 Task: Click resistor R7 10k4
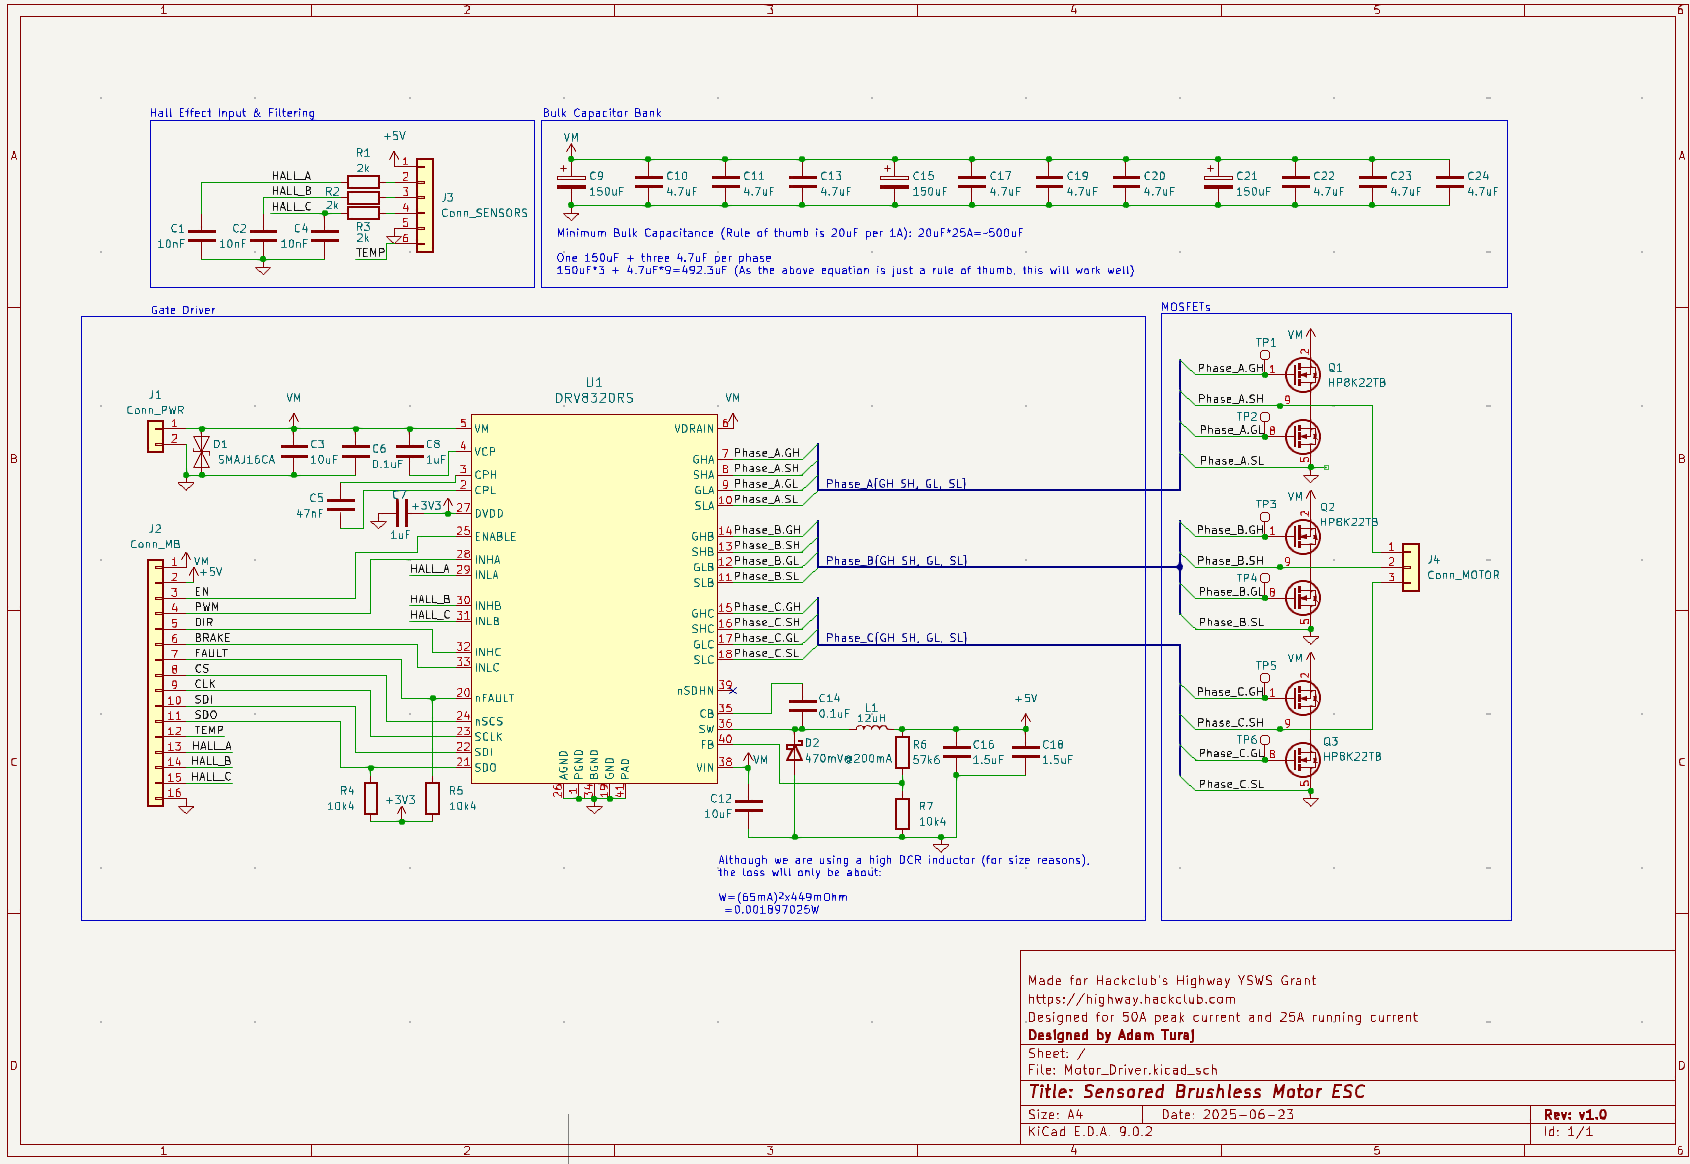click(x=902, y=814)
